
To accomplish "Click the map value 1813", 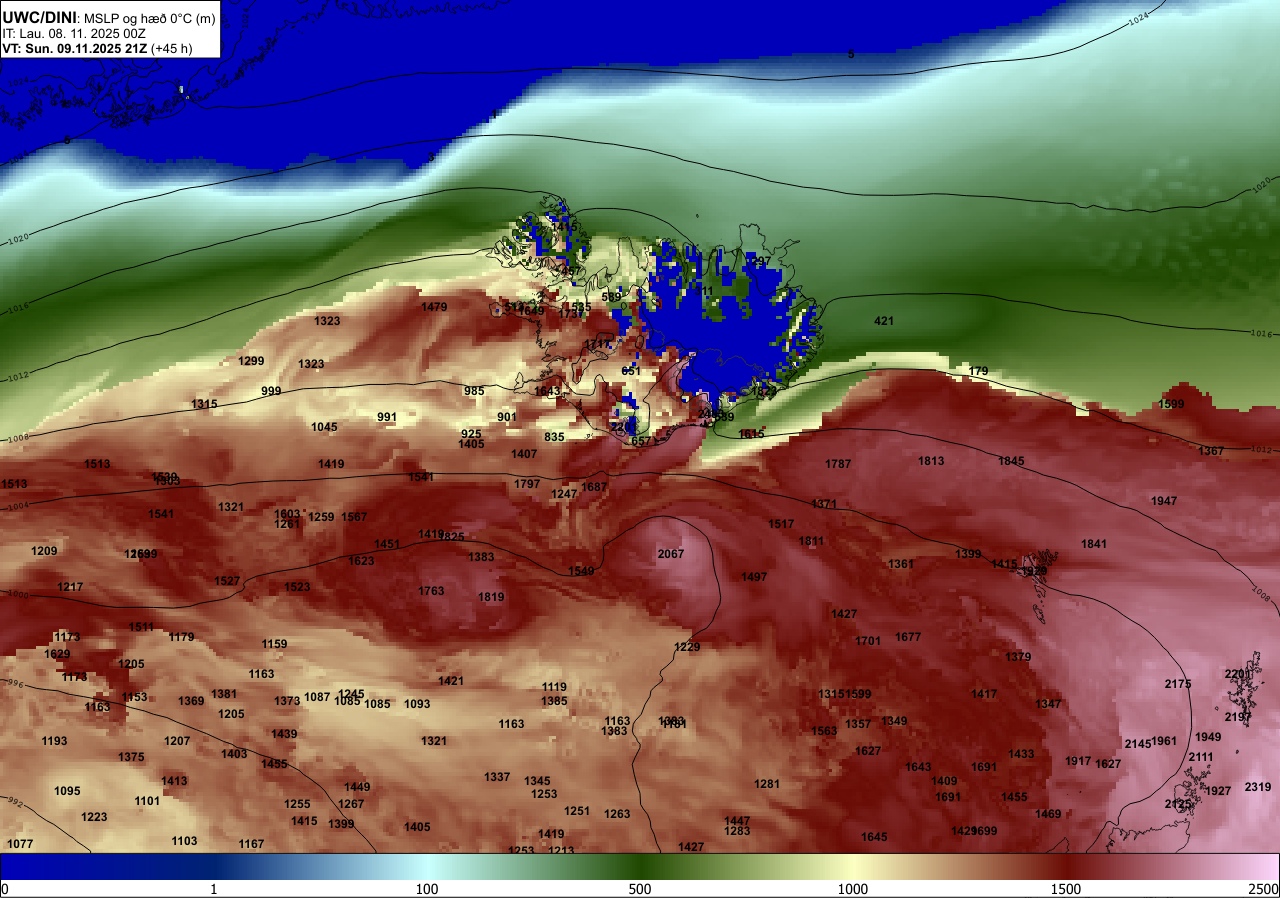I will point(931,461).
